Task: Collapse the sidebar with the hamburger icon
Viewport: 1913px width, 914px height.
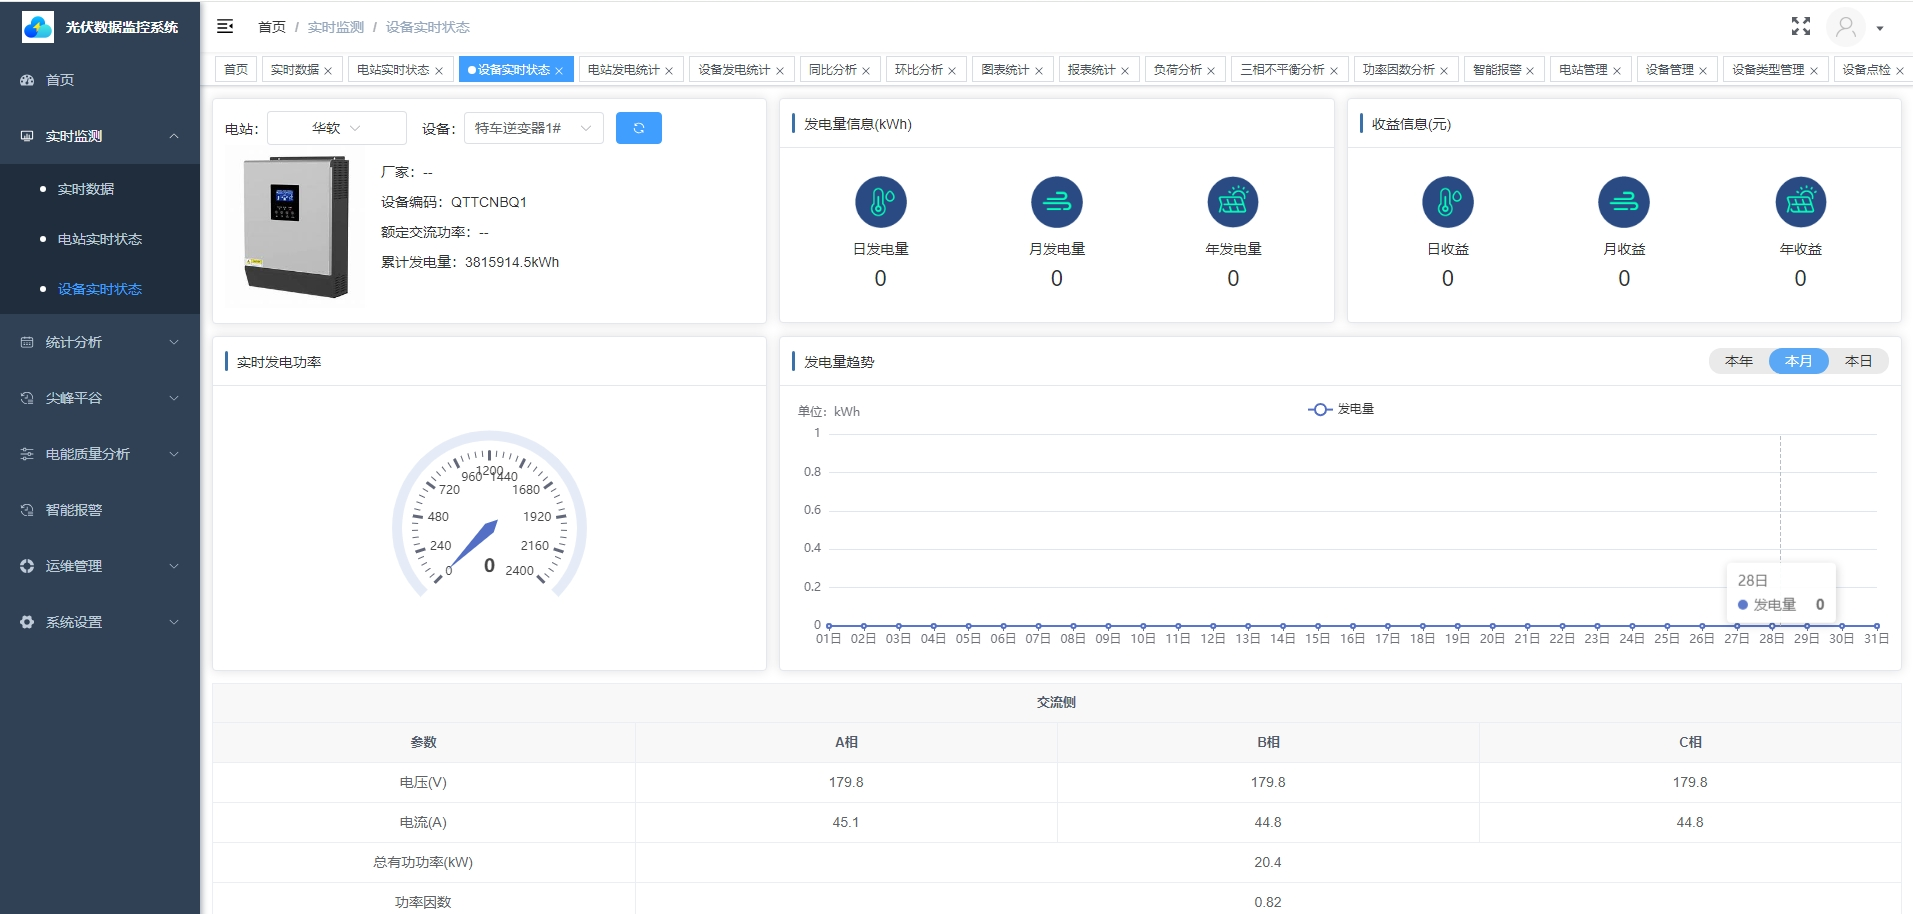Action: coord(225,26)
